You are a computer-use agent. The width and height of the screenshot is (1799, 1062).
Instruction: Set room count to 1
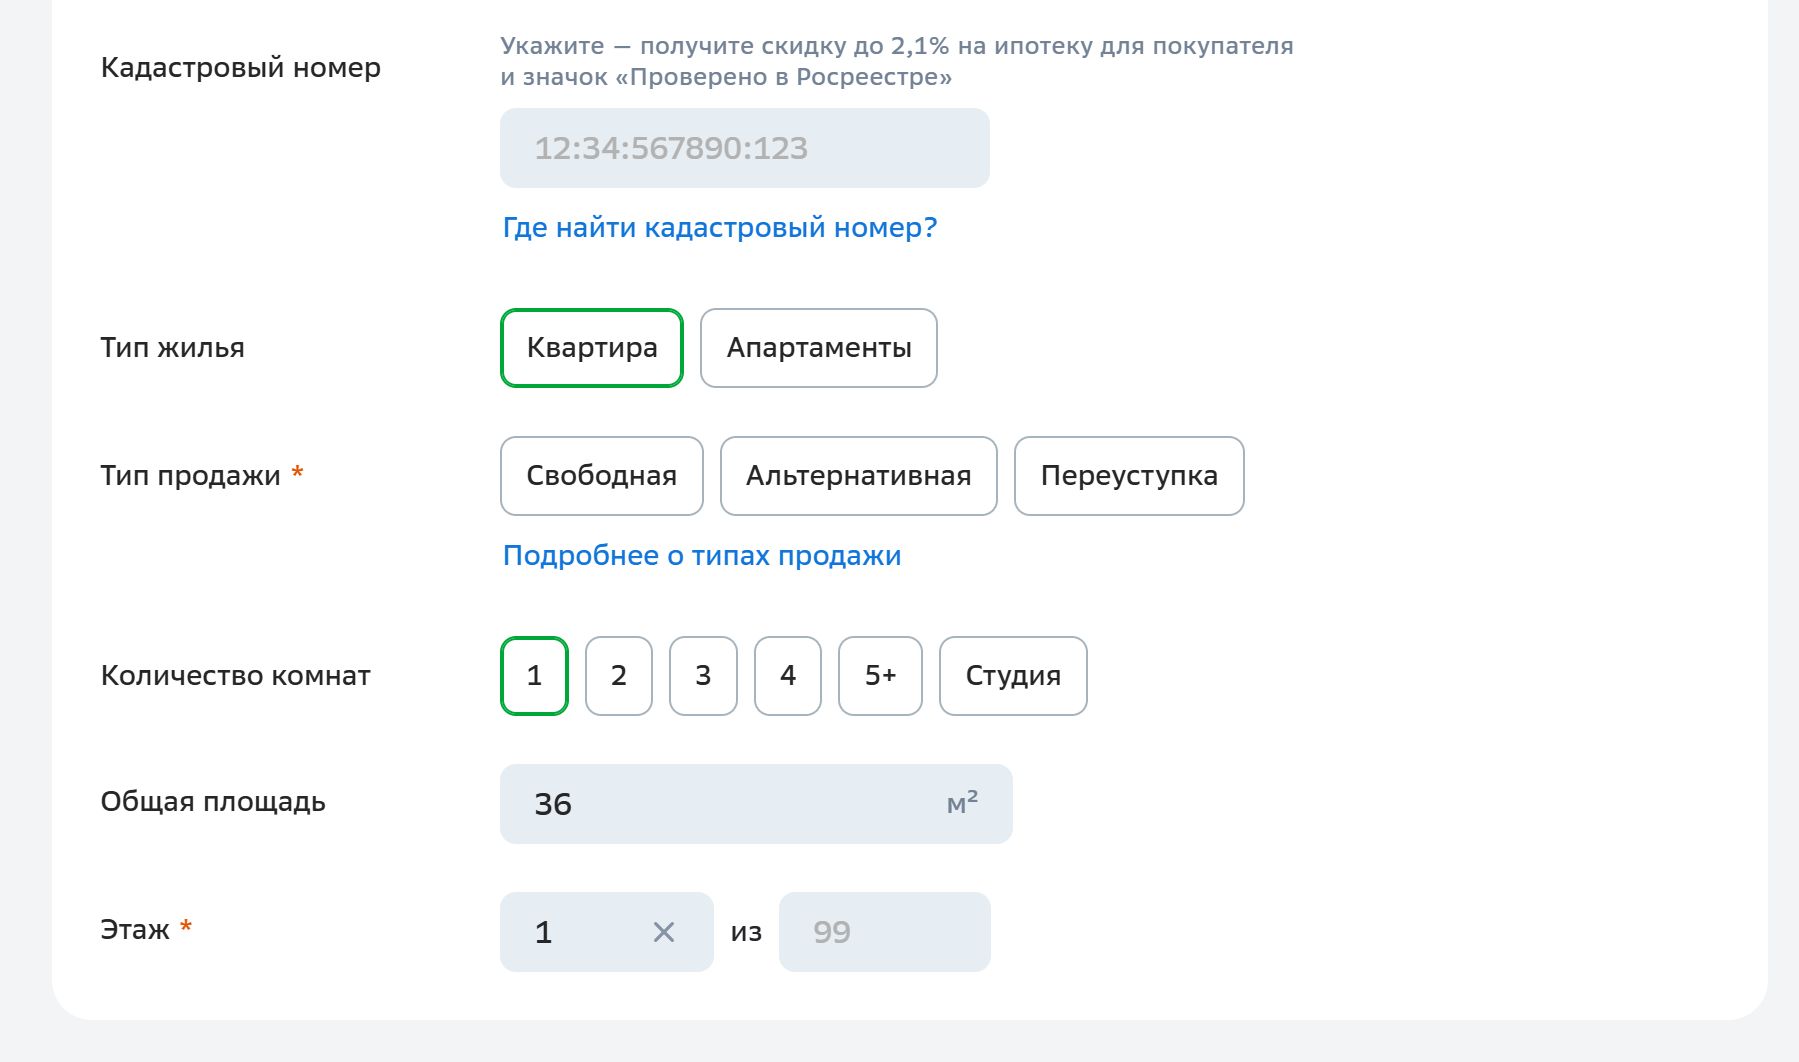tap(534, 676)
